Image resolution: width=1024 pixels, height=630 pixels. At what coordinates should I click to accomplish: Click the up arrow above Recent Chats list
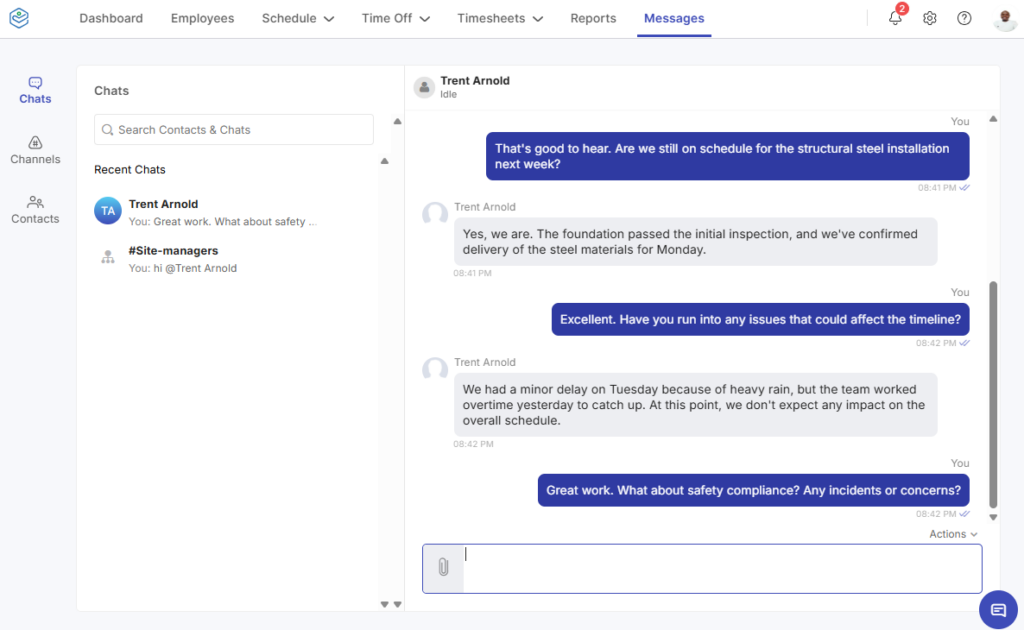pyautogui.click(x=397, y=121)
